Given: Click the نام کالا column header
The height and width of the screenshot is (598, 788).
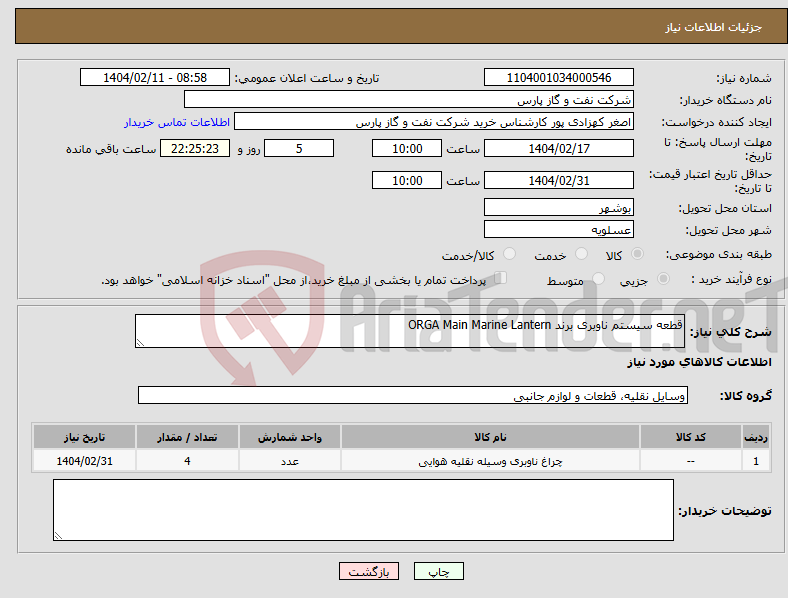Looking at the screenshot, I should [490, 437].
